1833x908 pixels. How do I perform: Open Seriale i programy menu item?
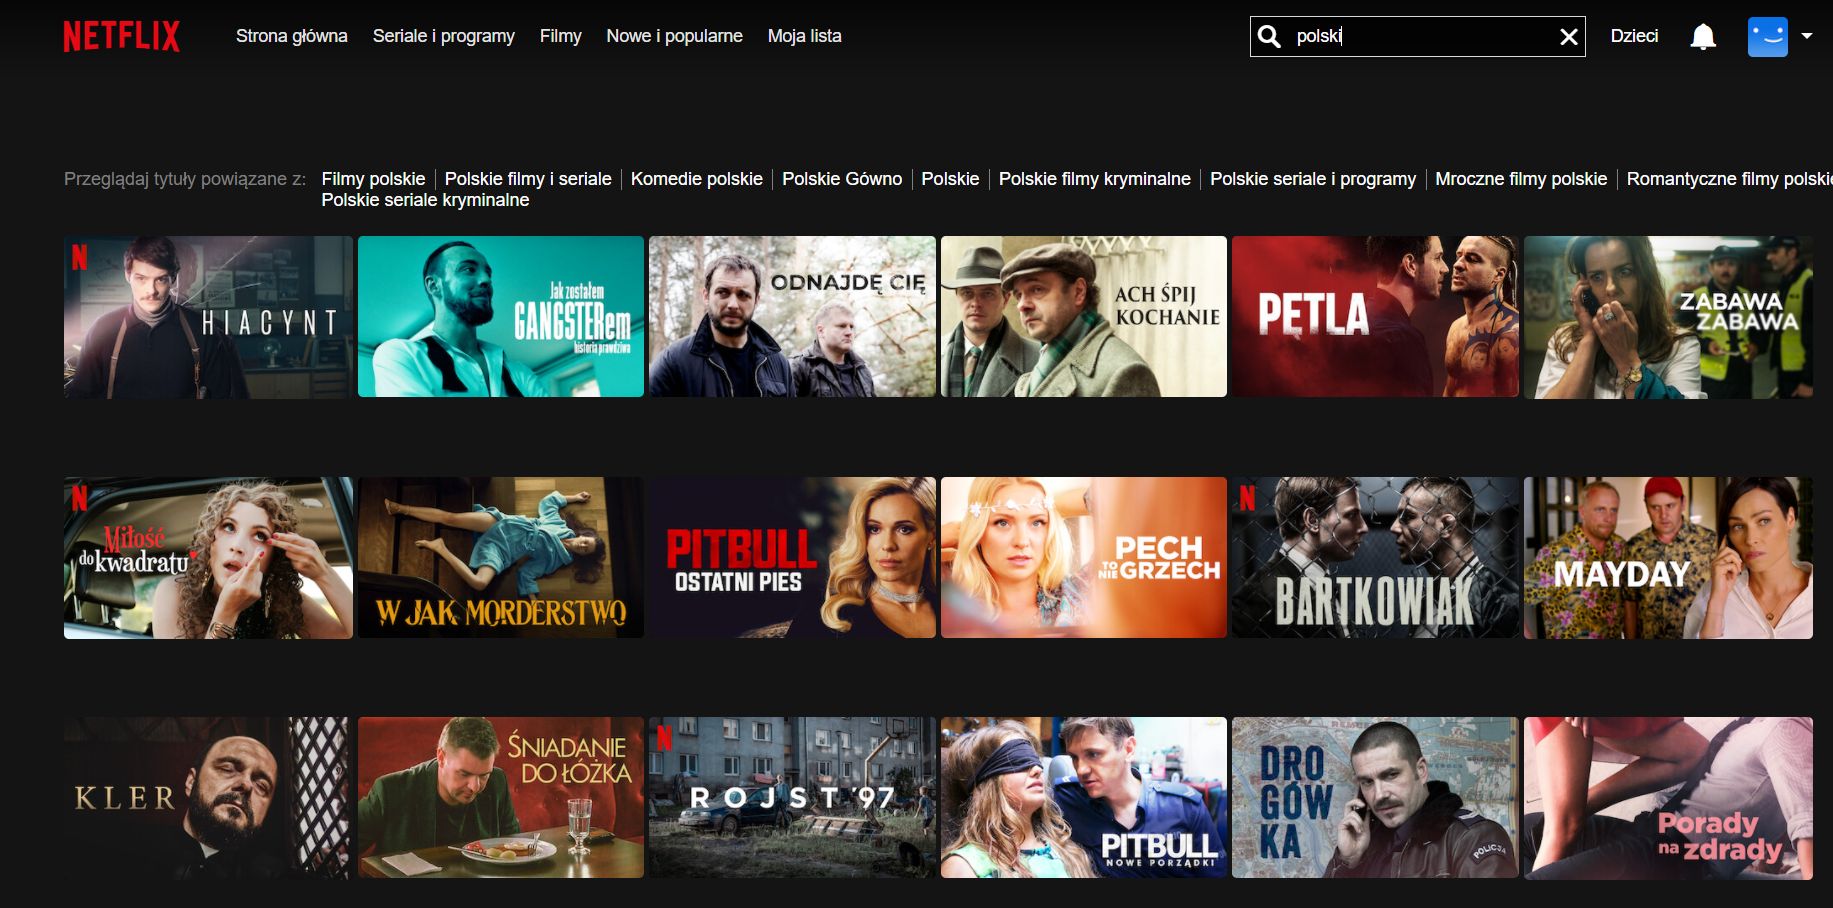[444, 36]
